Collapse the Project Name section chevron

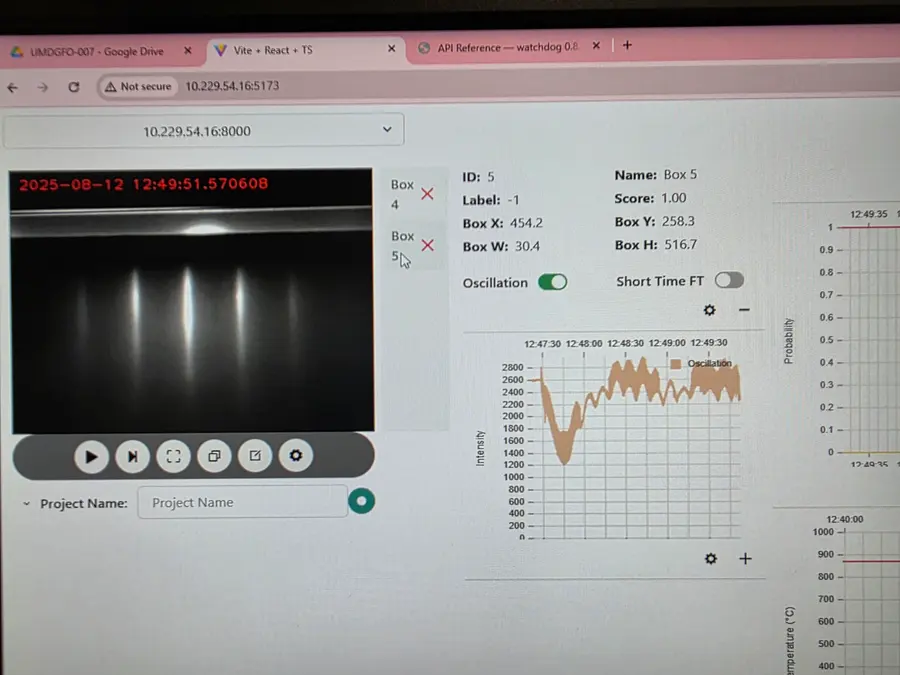[26, 504]
